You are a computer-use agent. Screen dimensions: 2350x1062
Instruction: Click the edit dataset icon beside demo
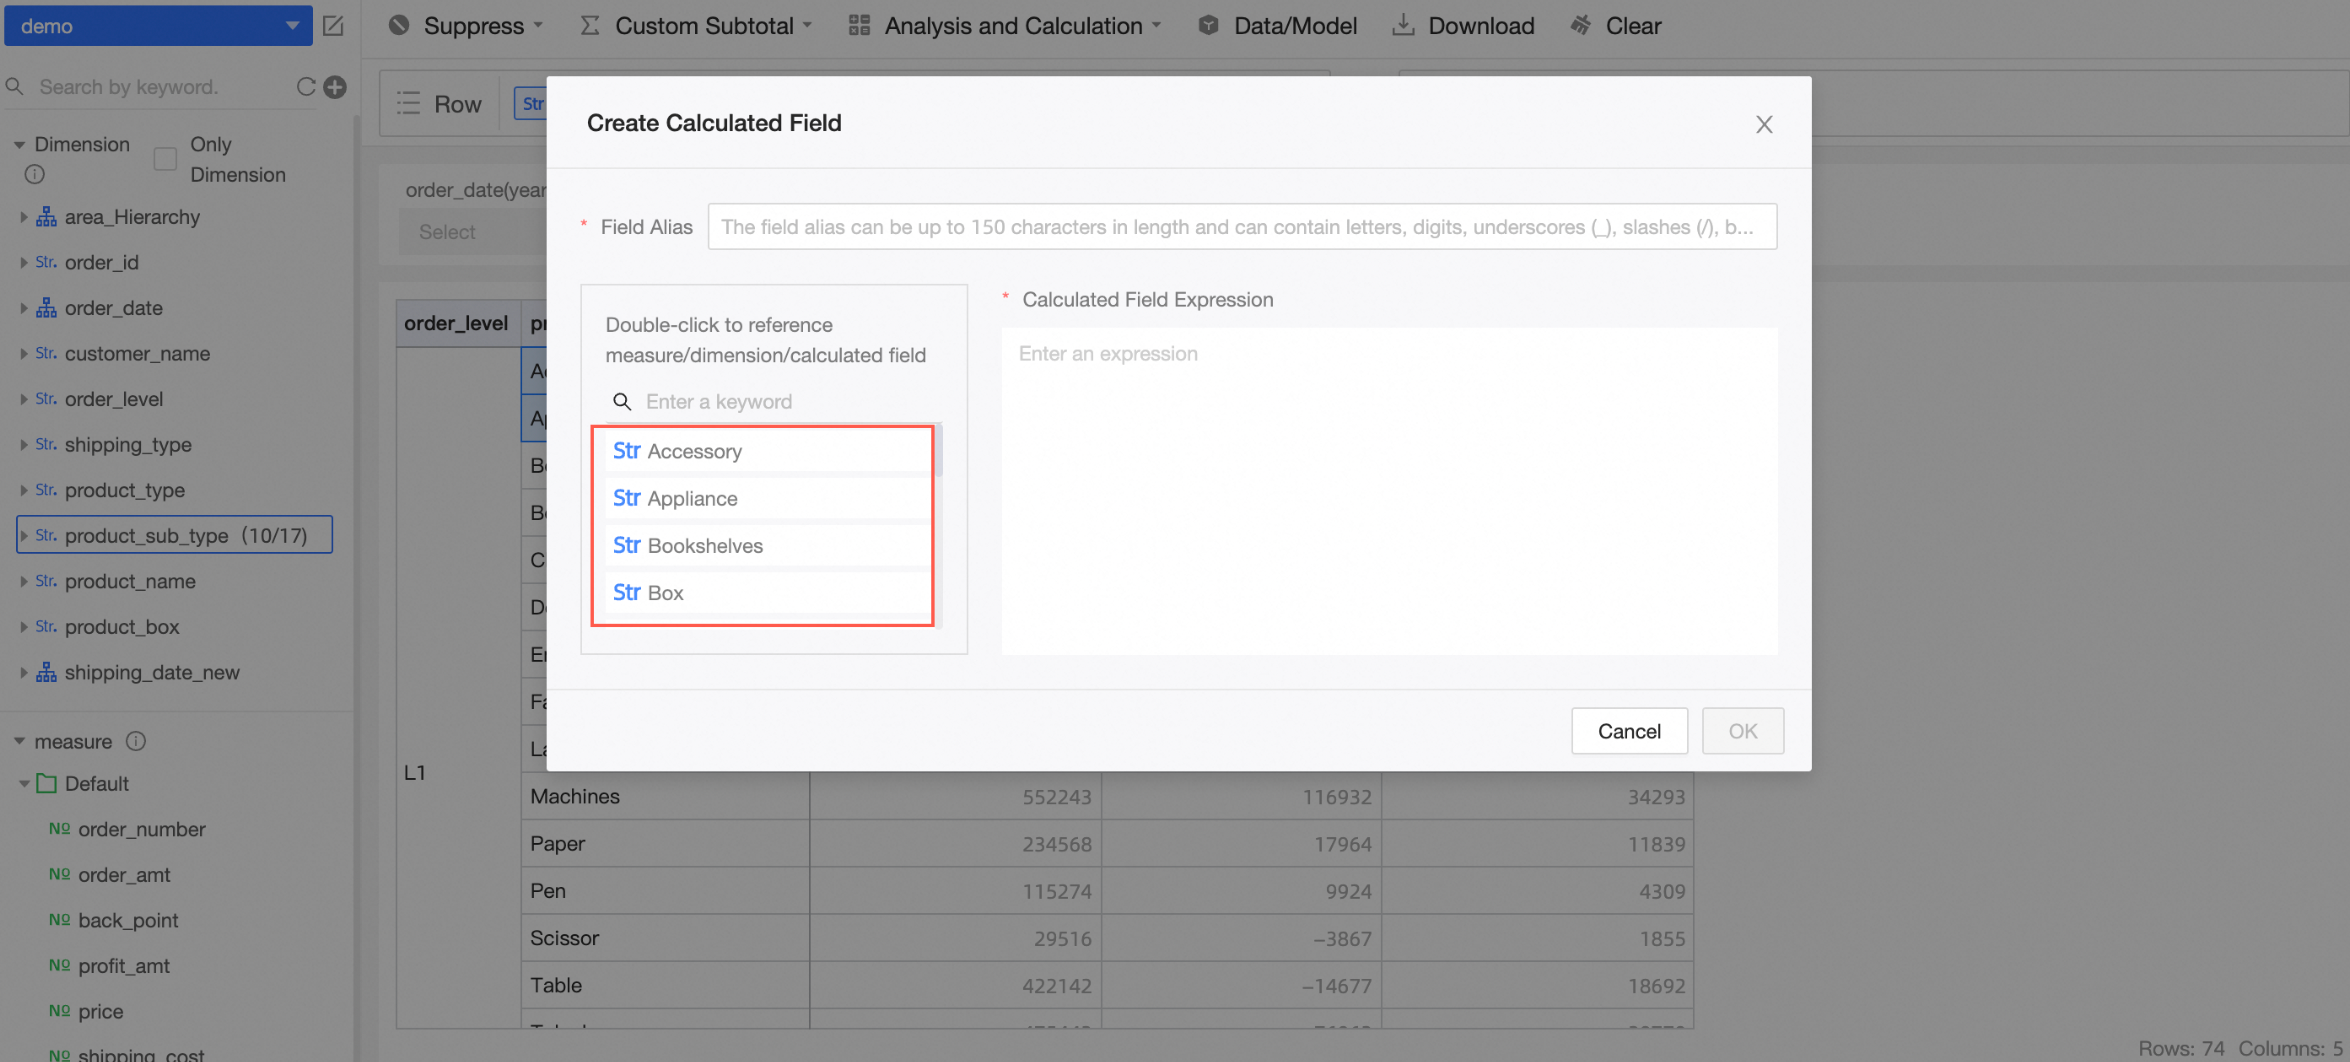[333, 26]
